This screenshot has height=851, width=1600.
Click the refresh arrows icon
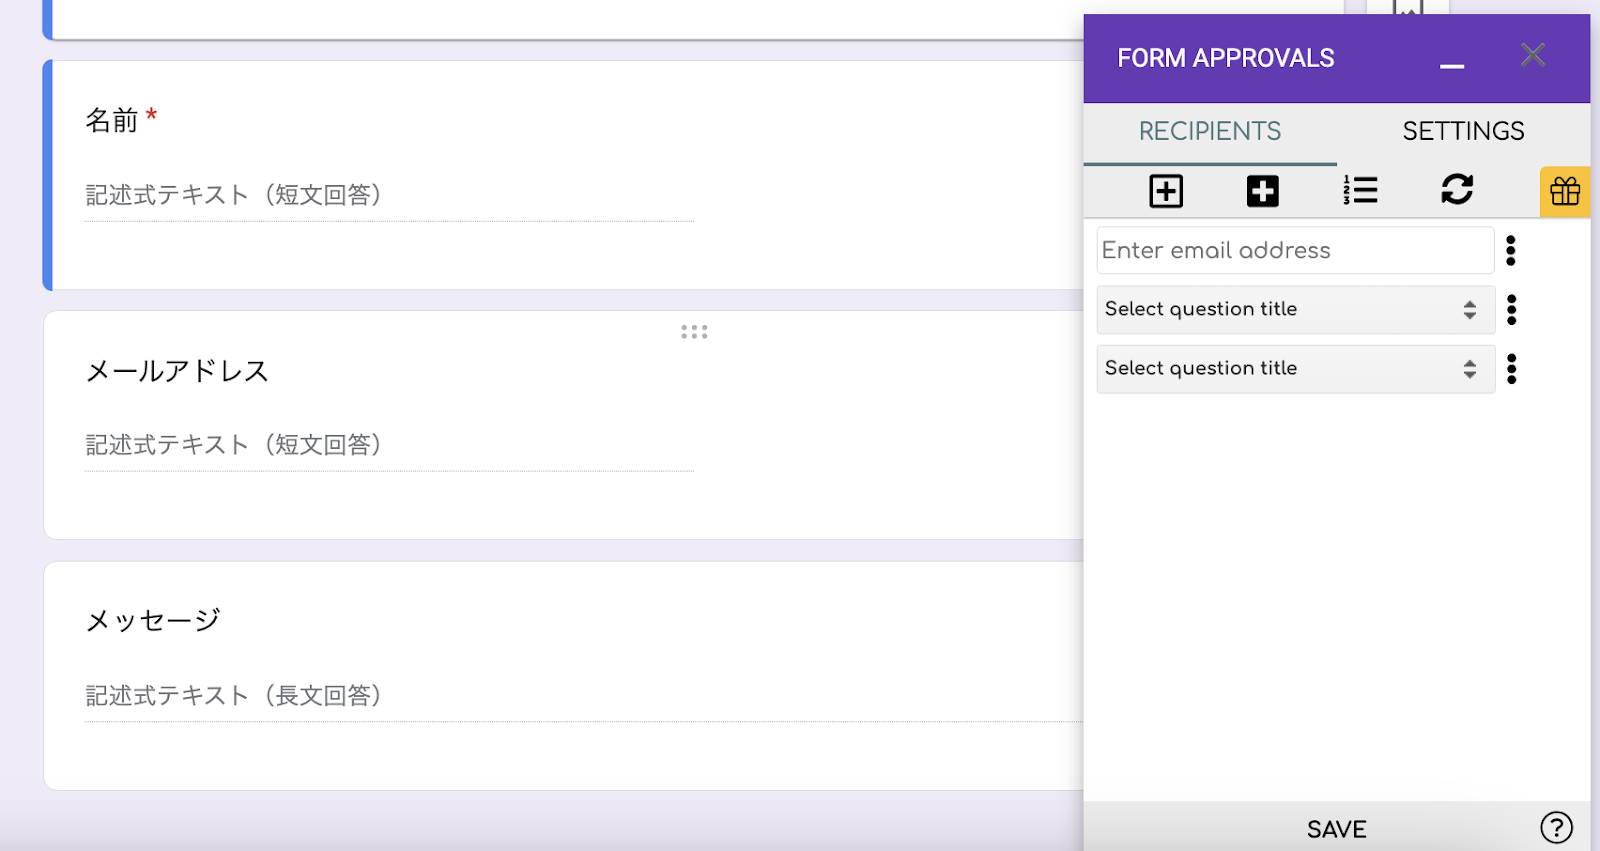(x=1457, y=189)
